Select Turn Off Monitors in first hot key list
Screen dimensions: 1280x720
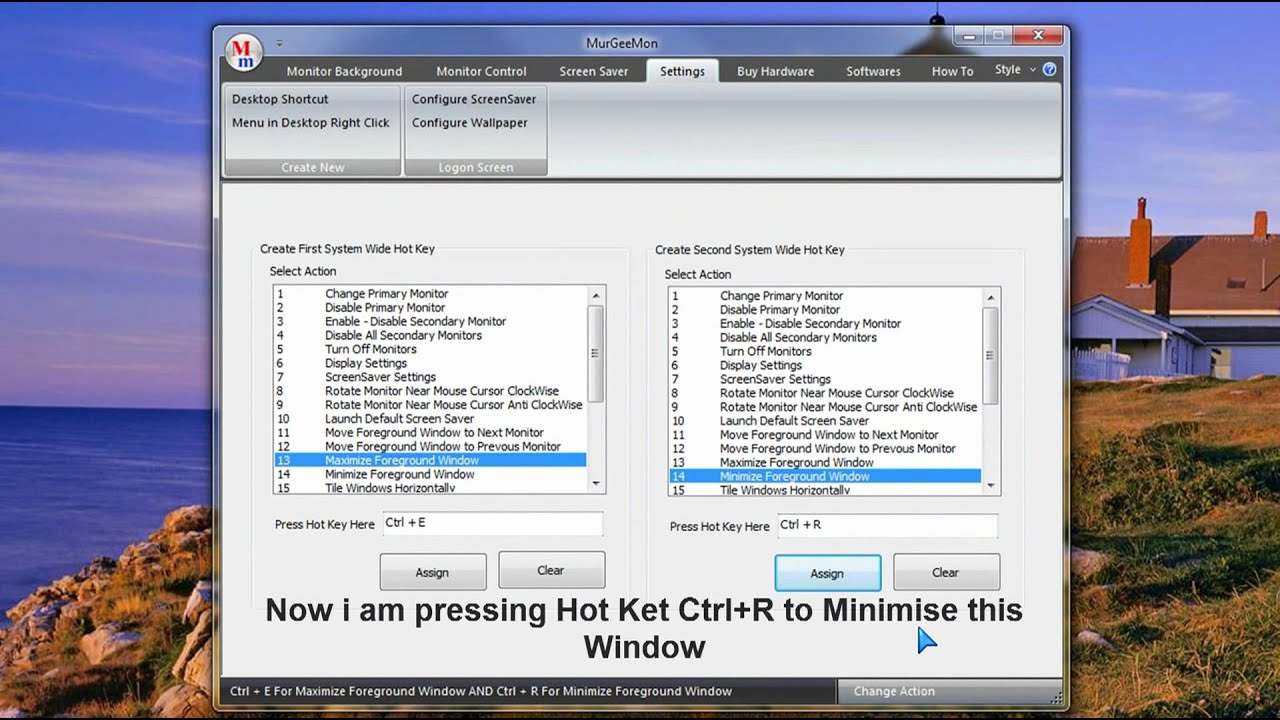pos(430,350)
